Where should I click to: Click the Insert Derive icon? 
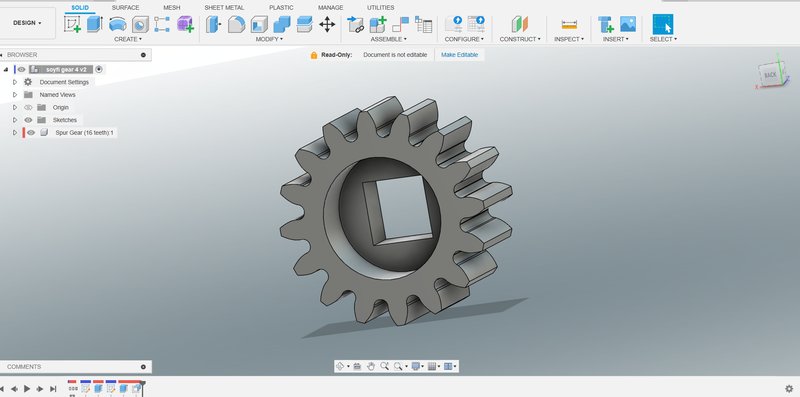[x=605, y=24]
